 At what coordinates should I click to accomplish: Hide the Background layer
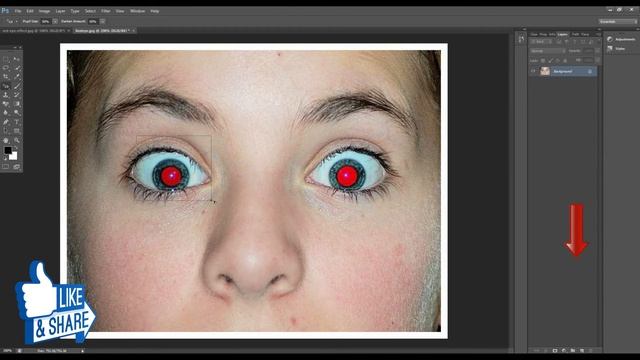click(x=533, y=71)
